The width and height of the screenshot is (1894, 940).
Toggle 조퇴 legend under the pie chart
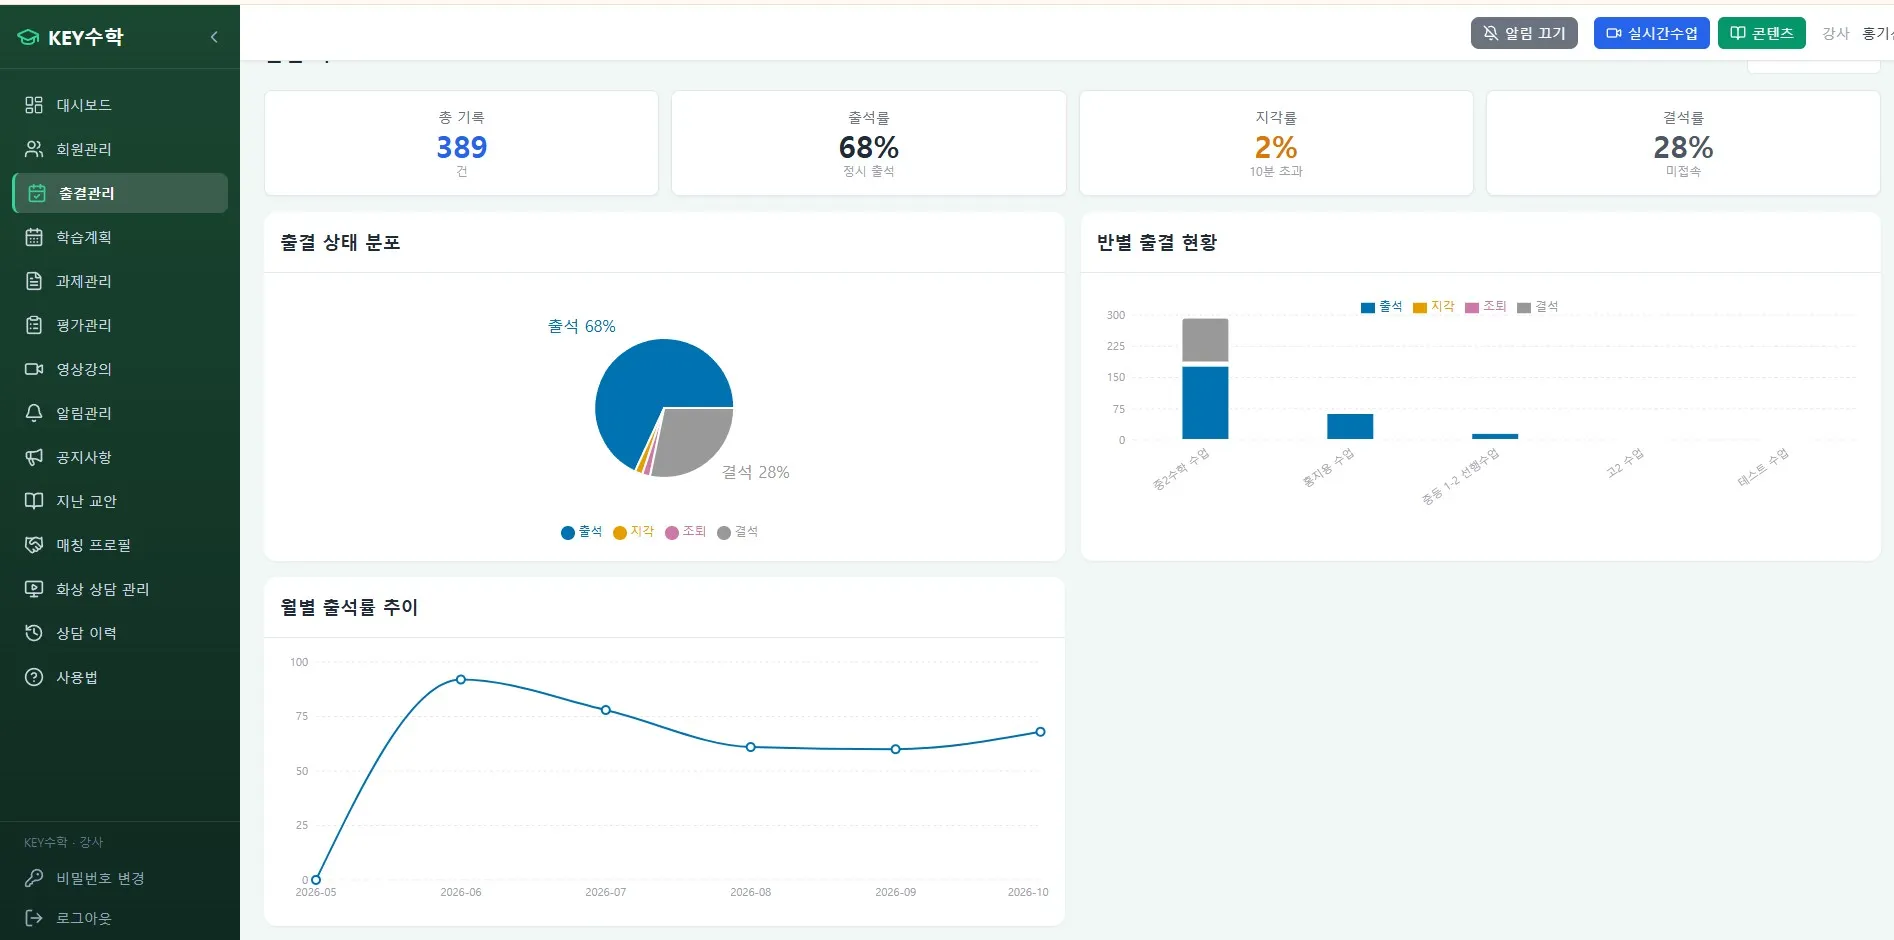[686, 532]
